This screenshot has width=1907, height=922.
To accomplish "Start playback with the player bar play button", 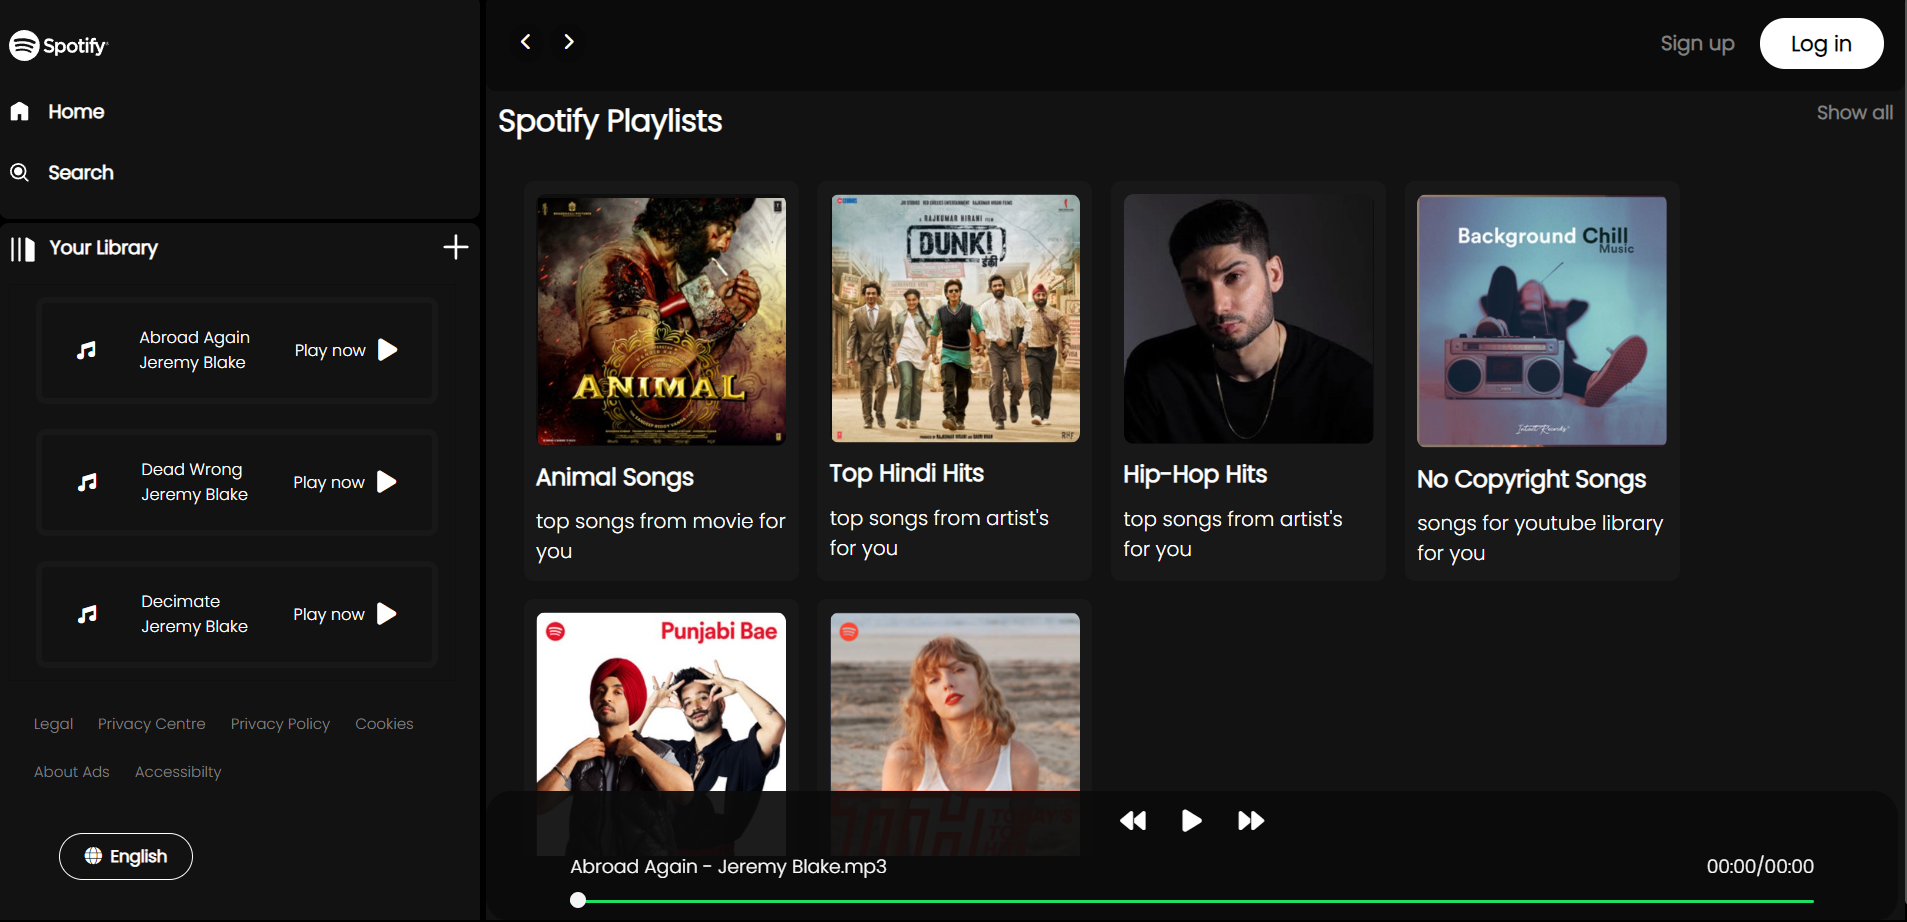I will pos(1191,821).
